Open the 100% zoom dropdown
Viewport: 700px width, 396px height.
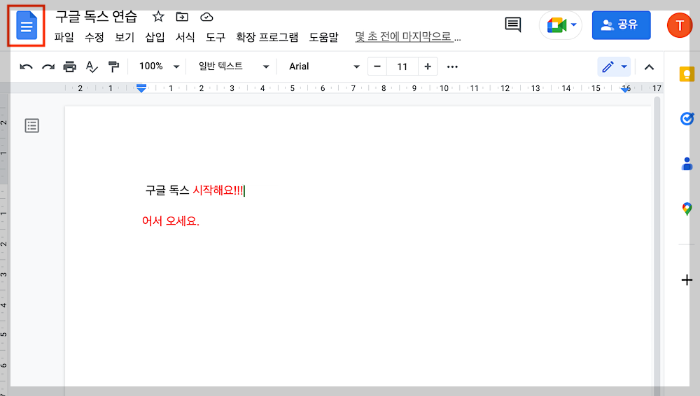point(159,67)
